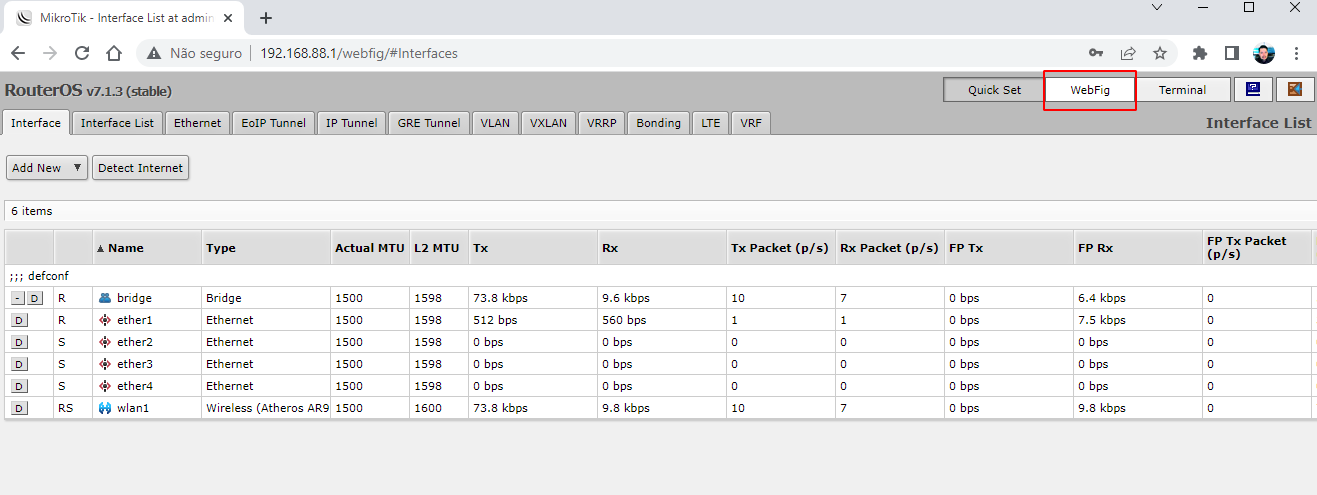Sort by Rx Packet (p/s) header

pyautogui.click(x=889, y=248)
